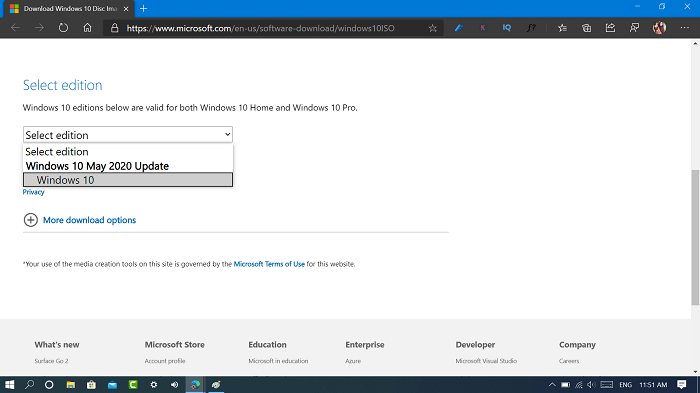Open a new browser tab
700x393 pixels.
coord(143,8)
